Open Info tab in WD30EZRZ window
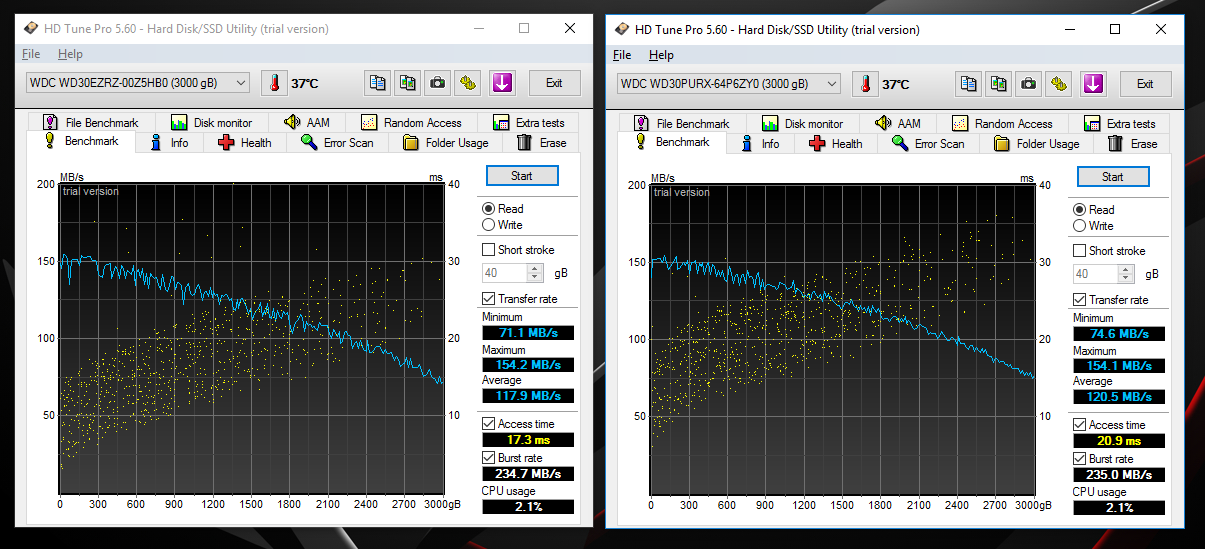1205x549 pixels. coord(169,143)
